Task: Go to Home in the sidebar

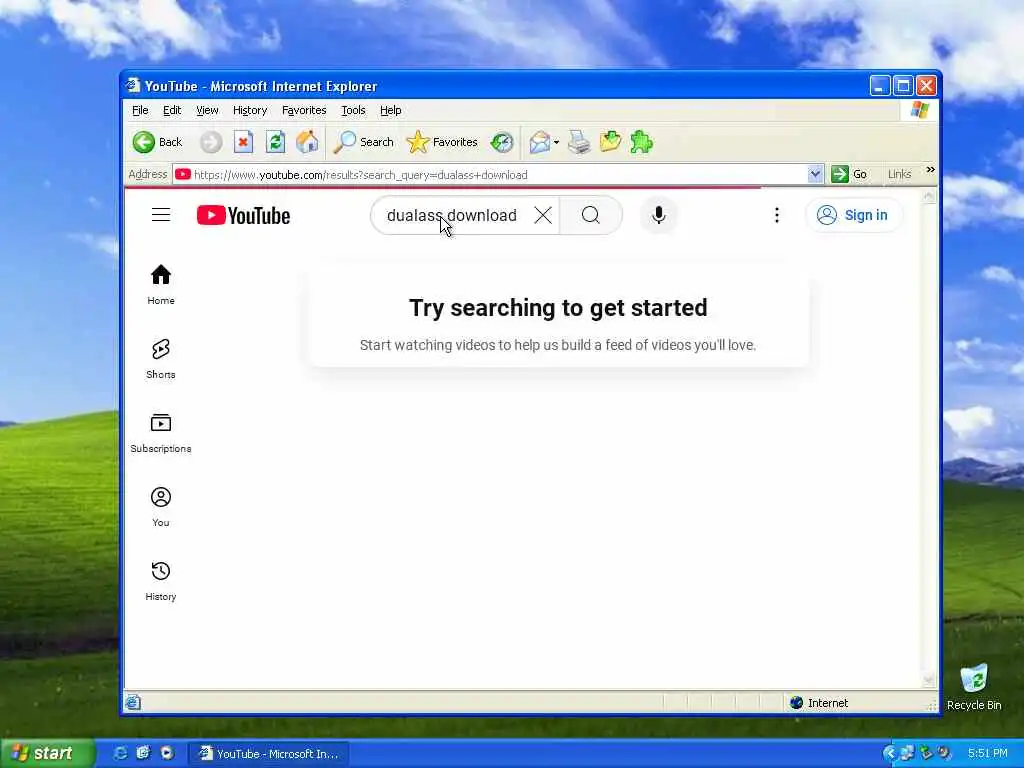Action: 161,285
